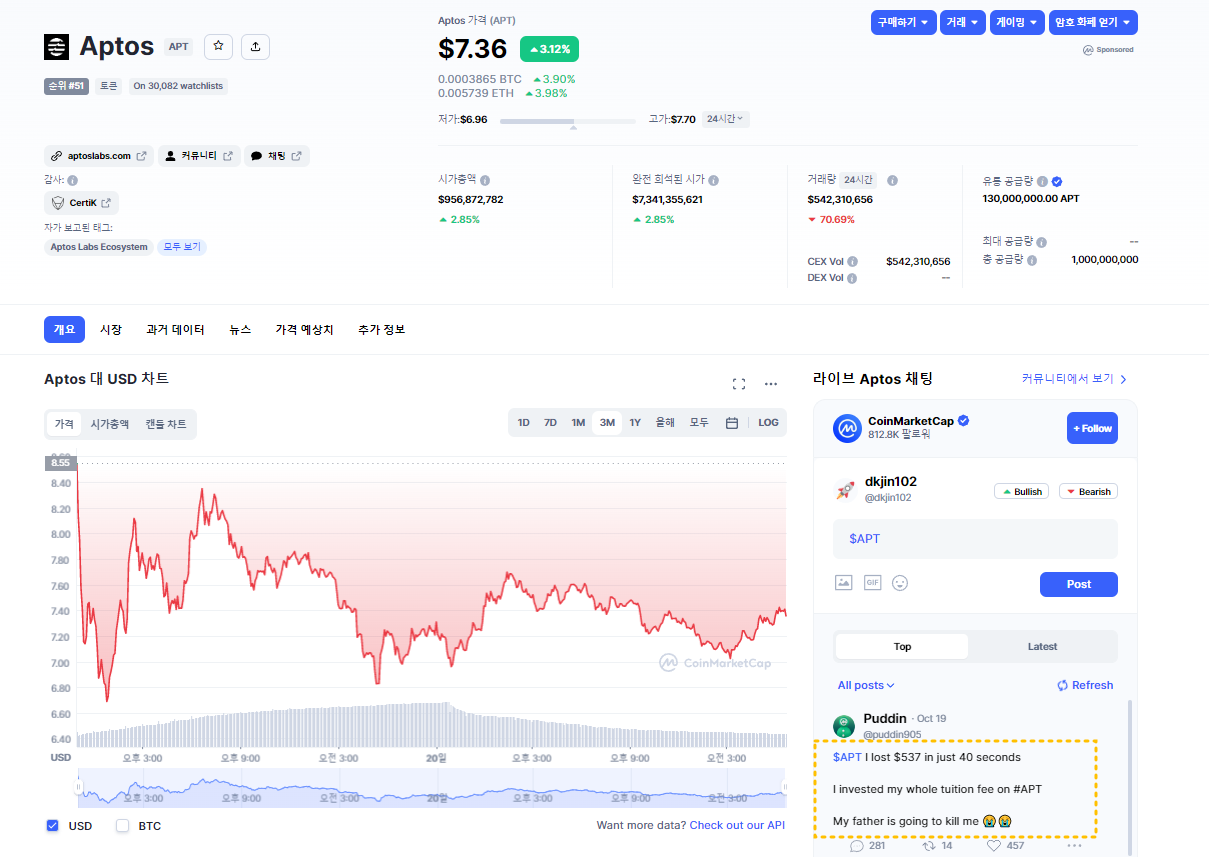Click the Post button

tap(1078, 584)
